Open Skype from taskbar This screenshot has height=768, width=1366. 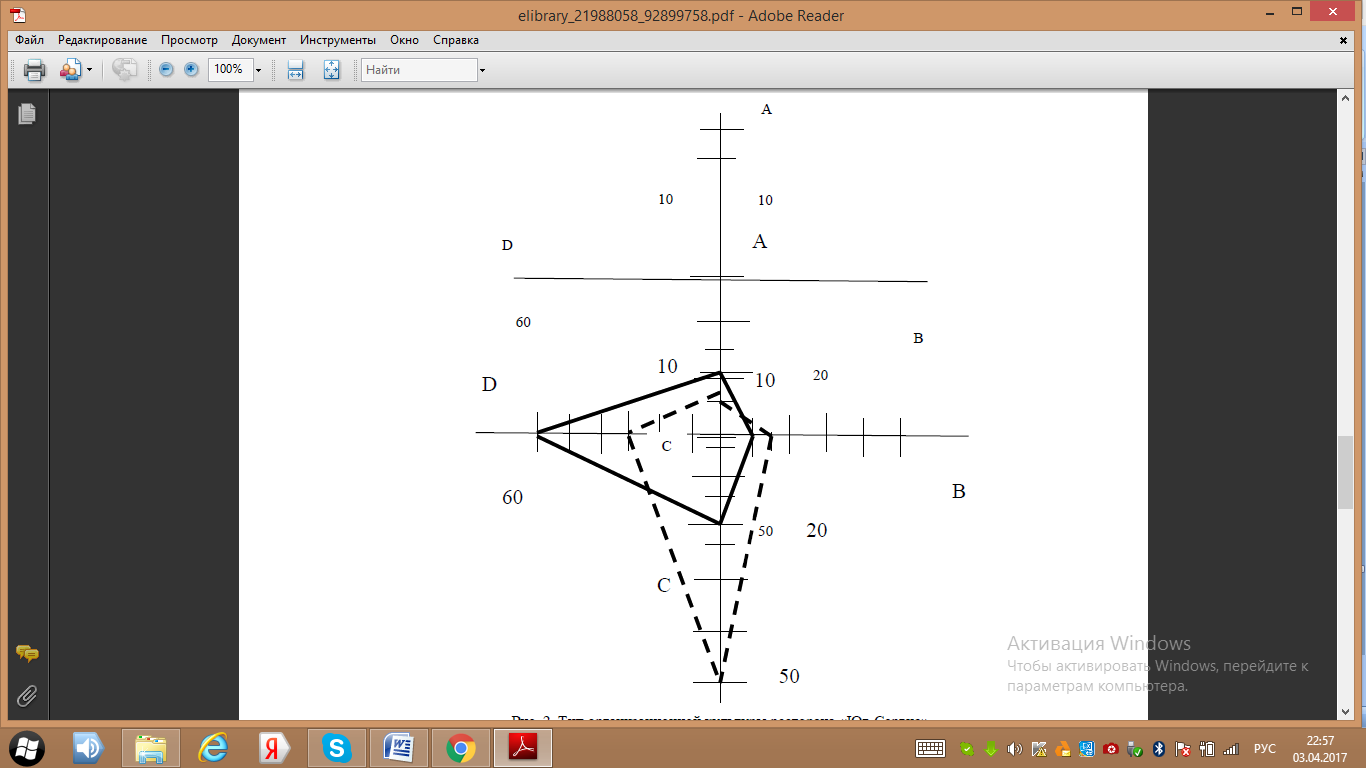(336, 747)
